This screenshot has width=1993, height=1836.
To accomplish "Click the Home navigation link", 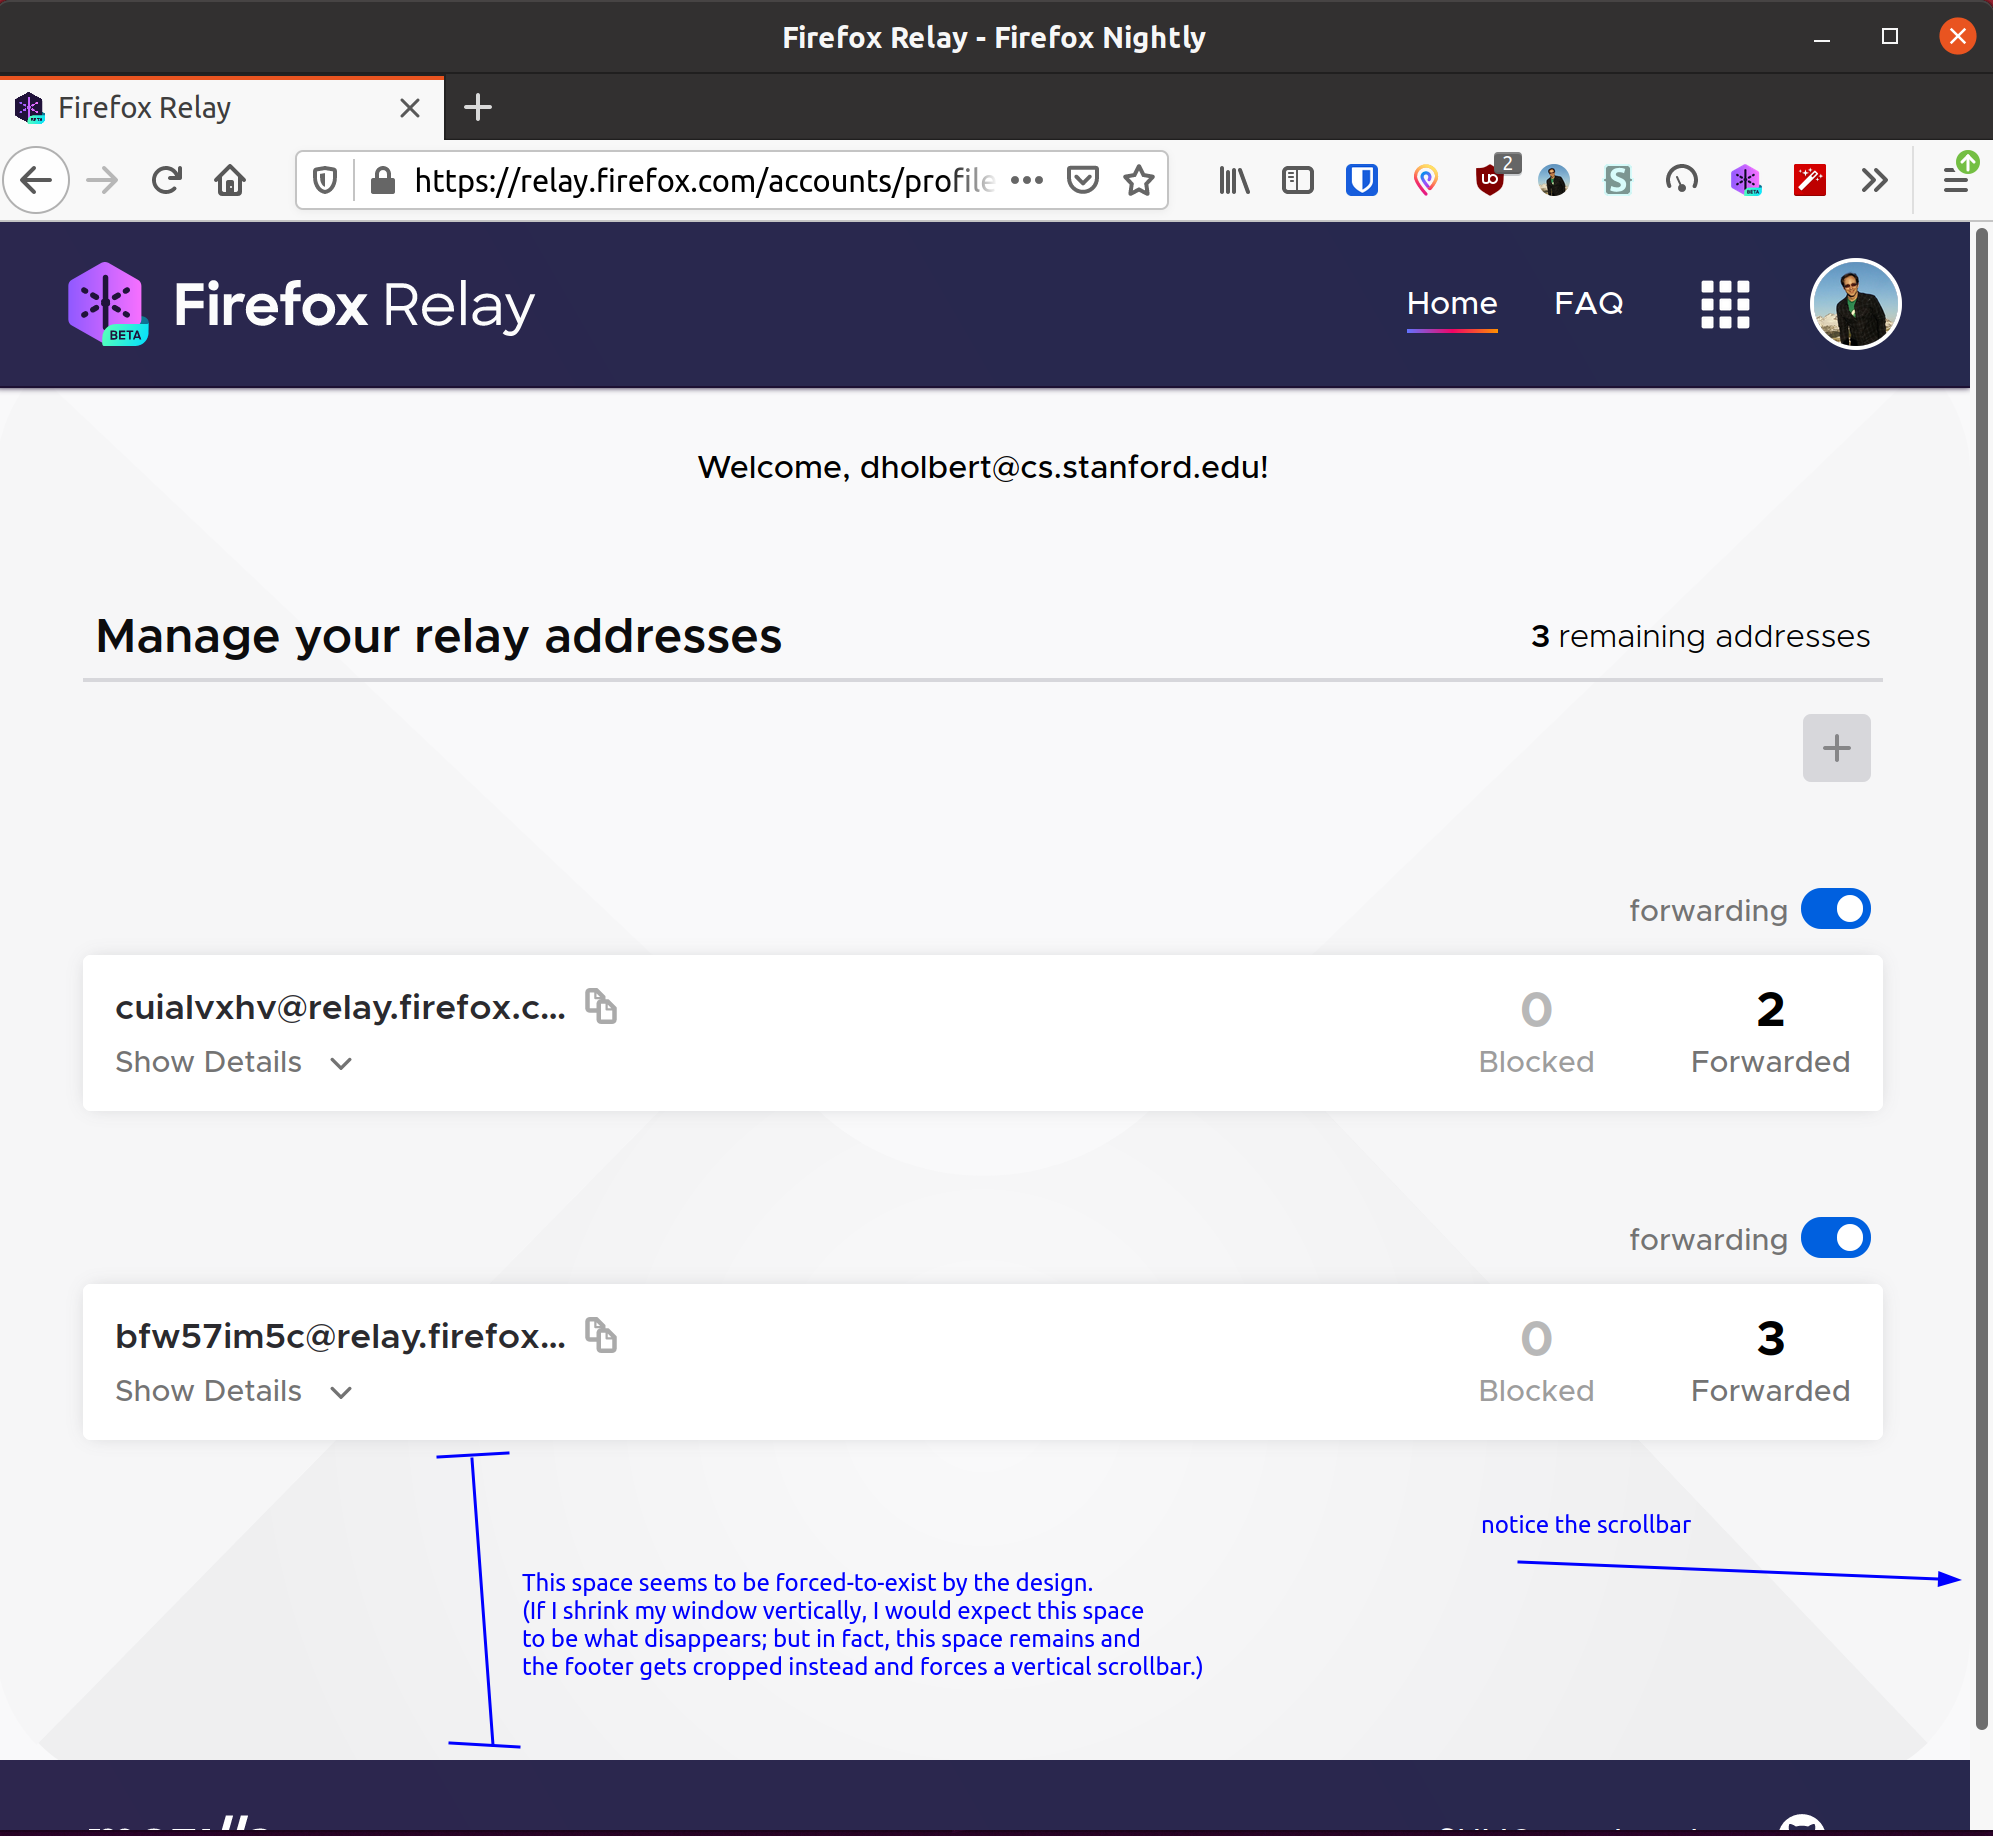I will 1451,303.
